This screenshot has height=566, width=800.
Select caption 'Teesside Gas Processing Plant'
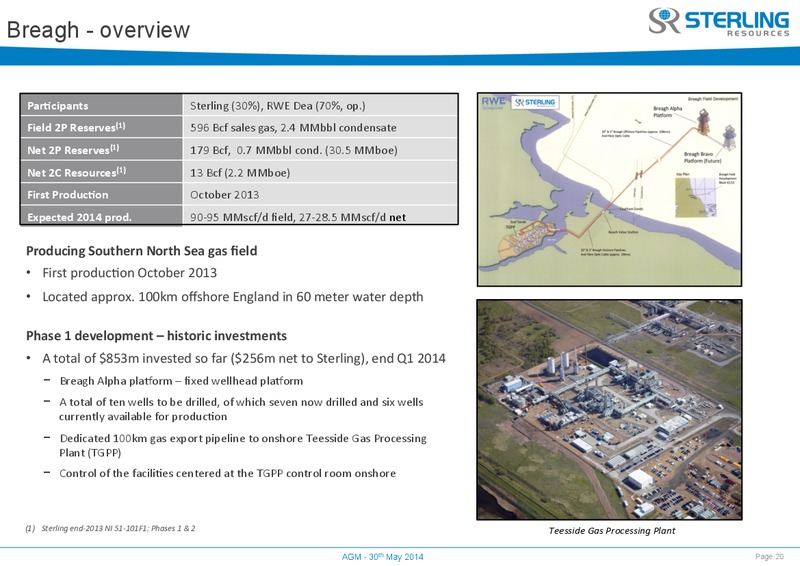(x=612, y=531)
